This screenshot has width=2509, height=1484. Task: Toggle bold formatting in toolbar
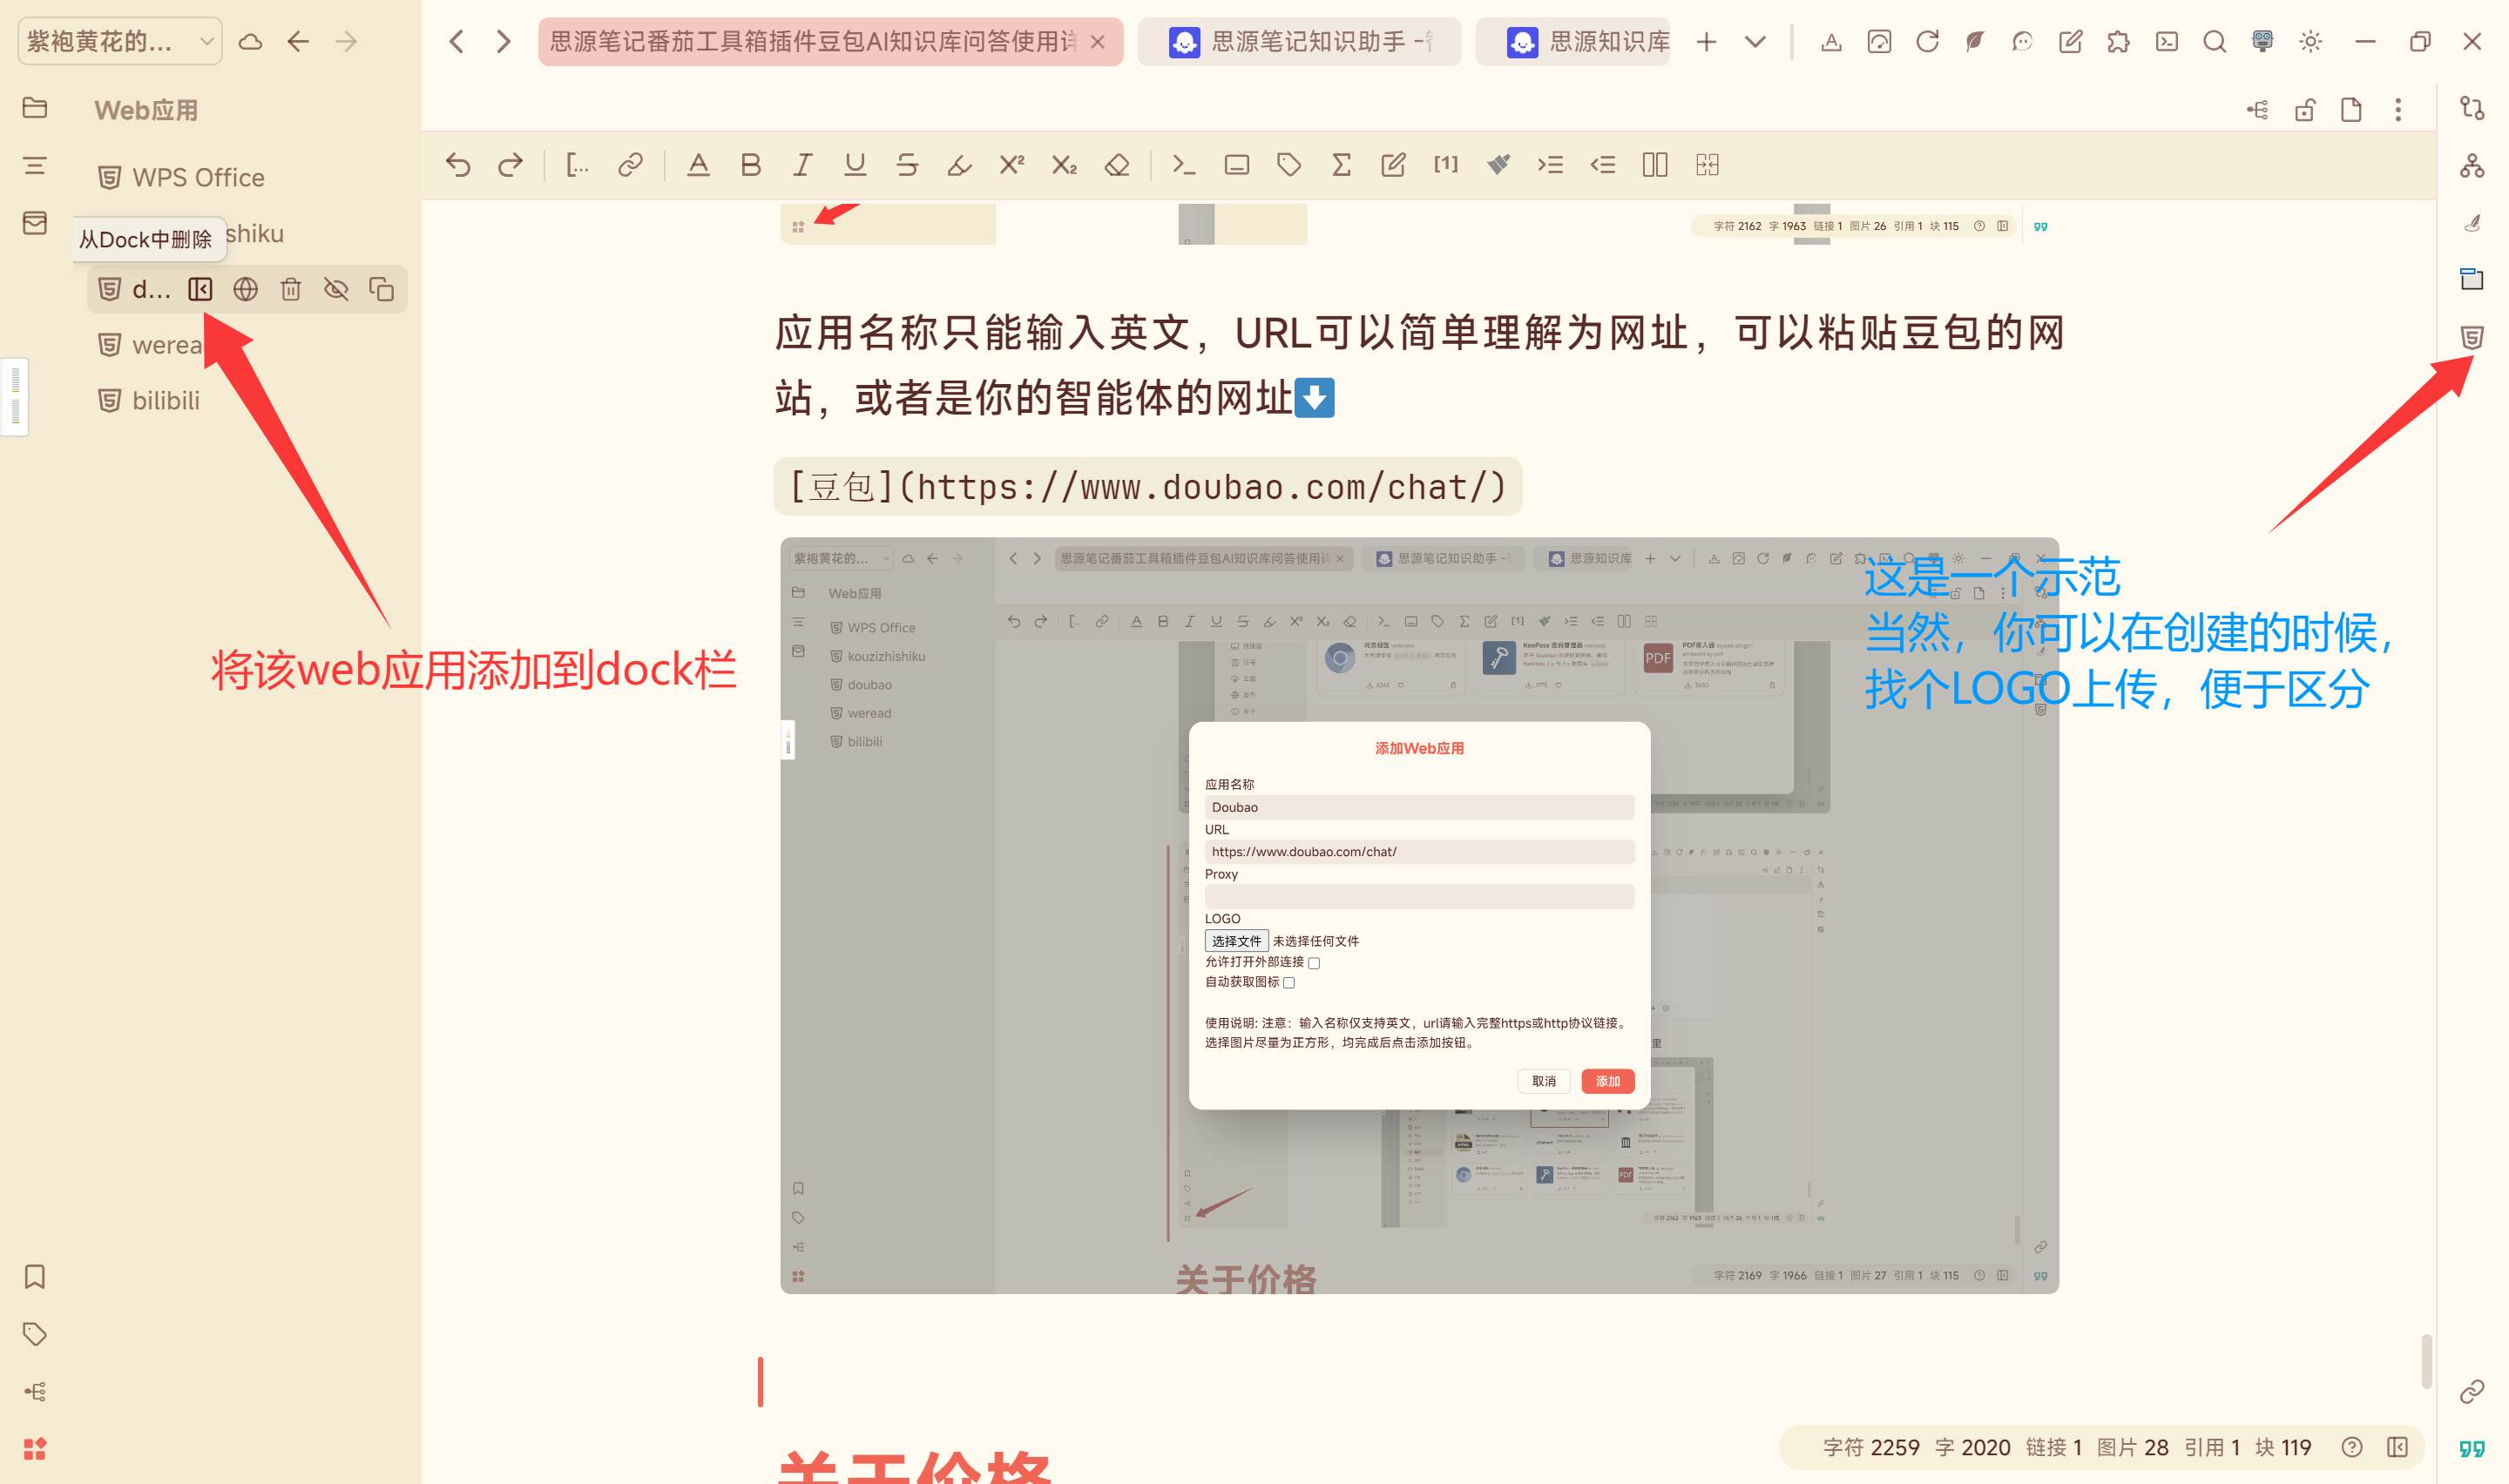click(x=751, y=165)
